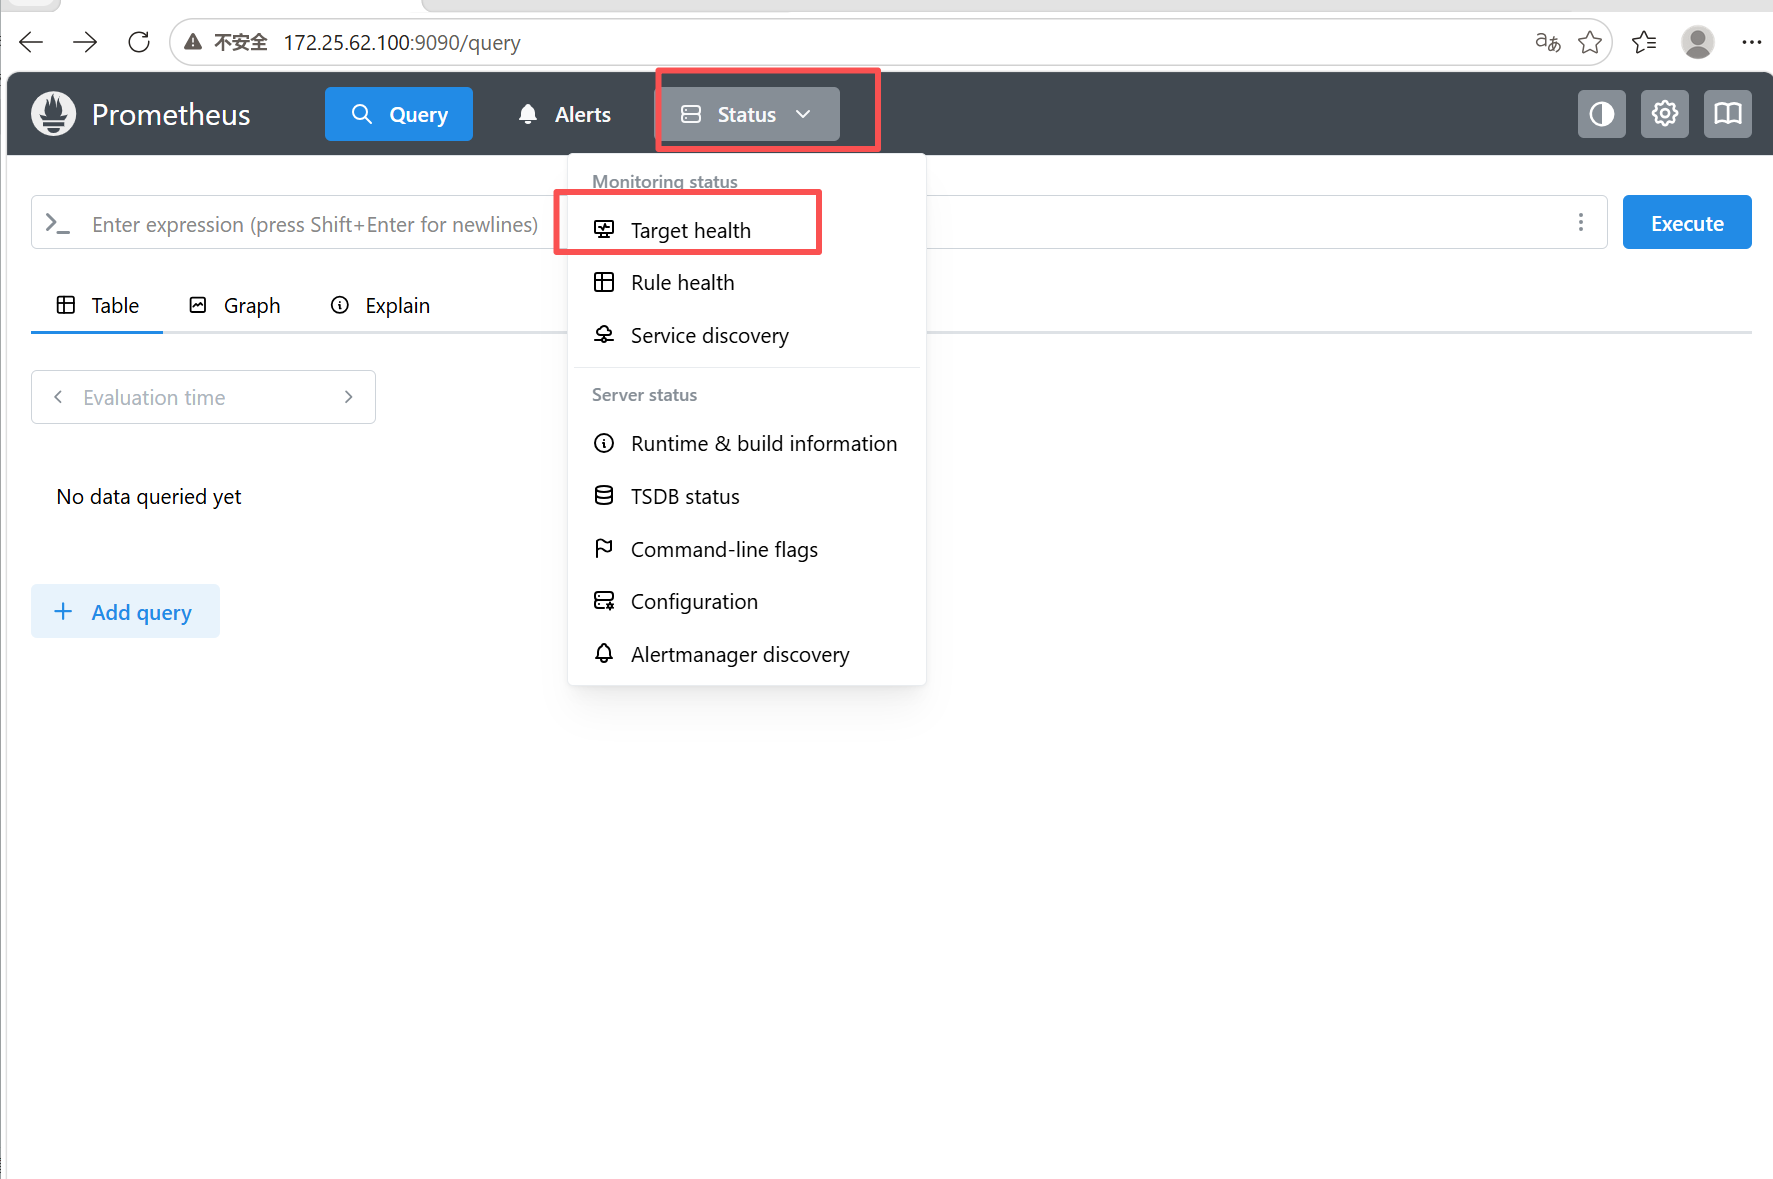Viewport: 1773px width, 1179px height.
Task: Open the browser profile avatar
Action: click(1697, 42)
